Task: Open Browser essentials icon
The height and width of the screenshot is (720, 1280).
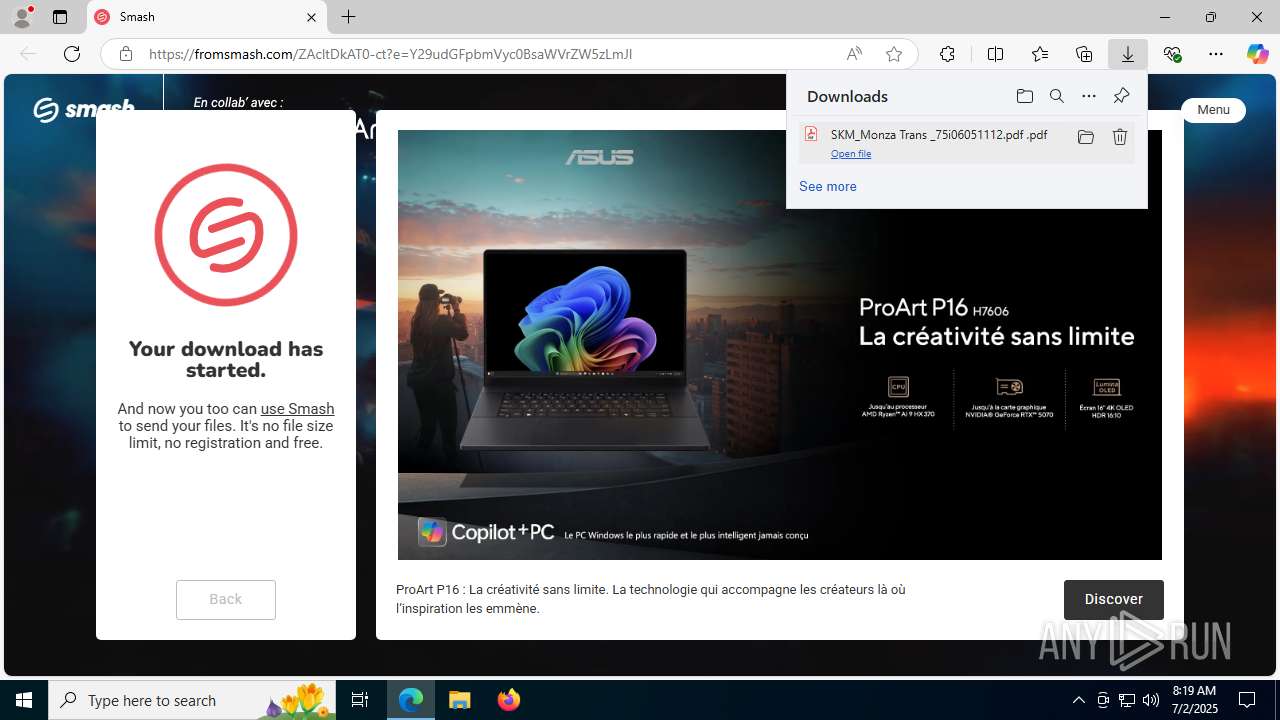Action: tap(1172, 54)
